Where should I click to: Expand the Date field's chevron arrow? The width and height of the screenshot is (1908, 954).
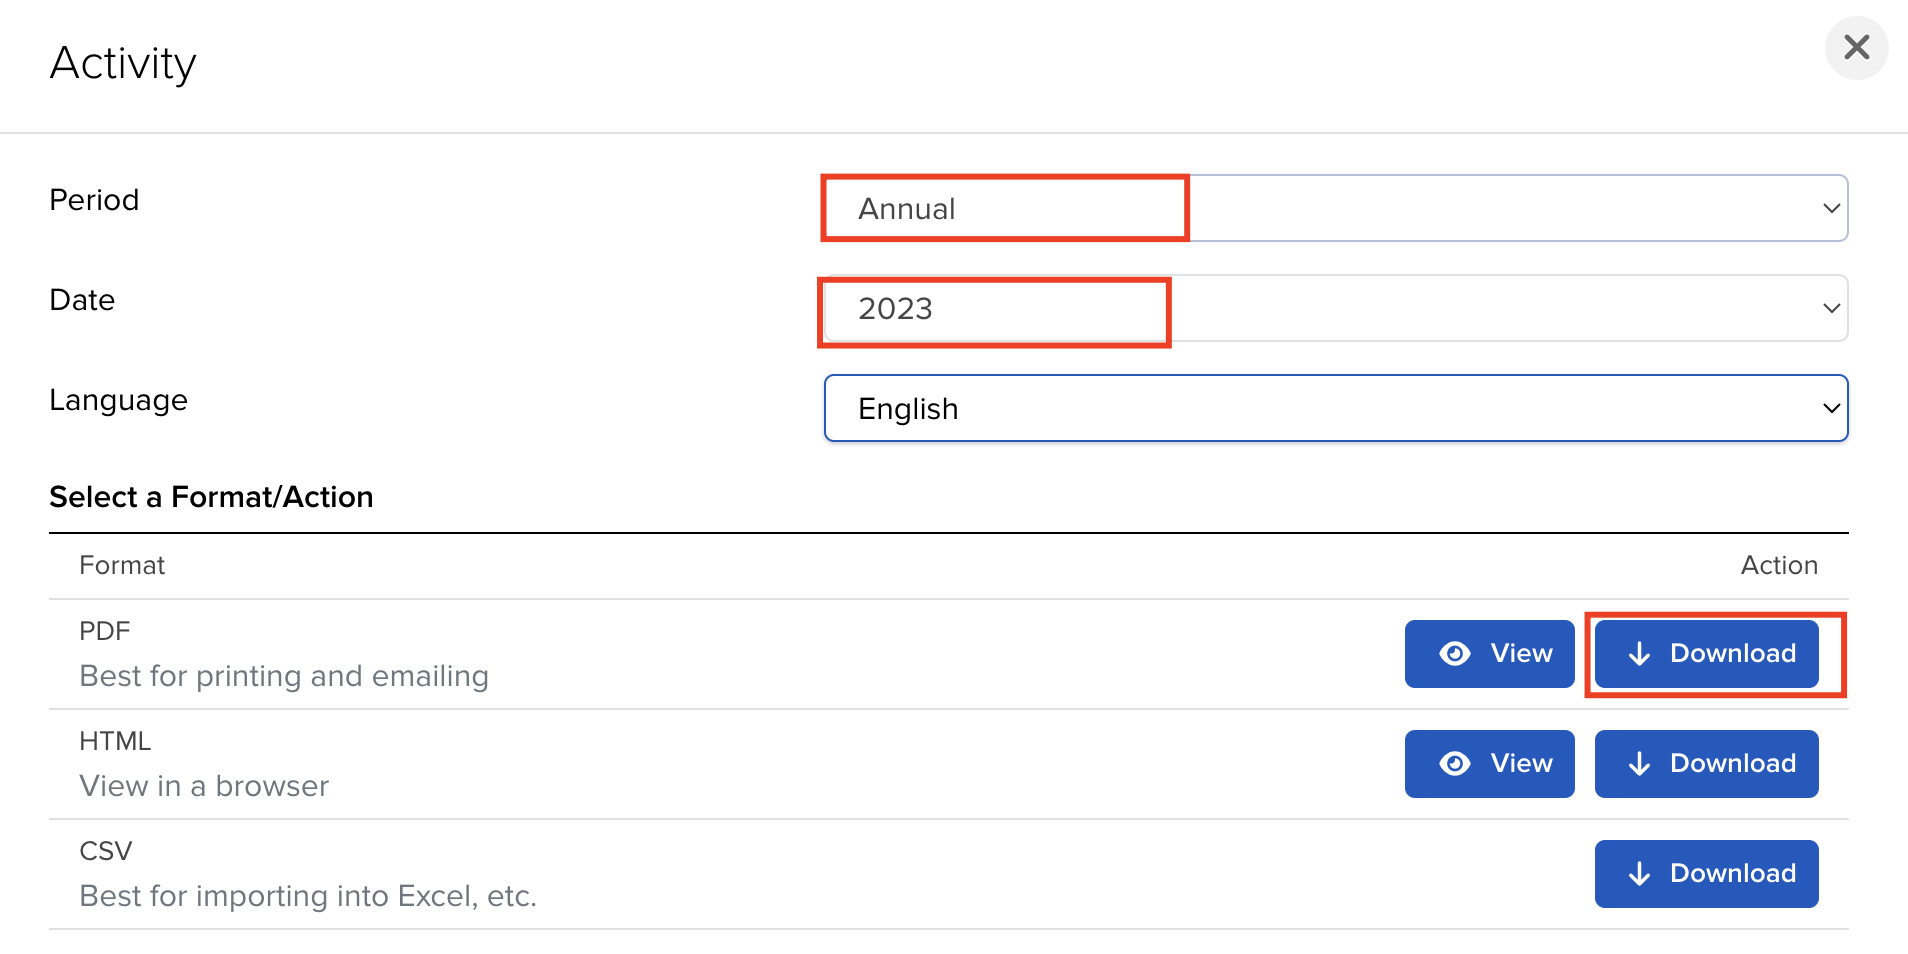pos(1831,308)
